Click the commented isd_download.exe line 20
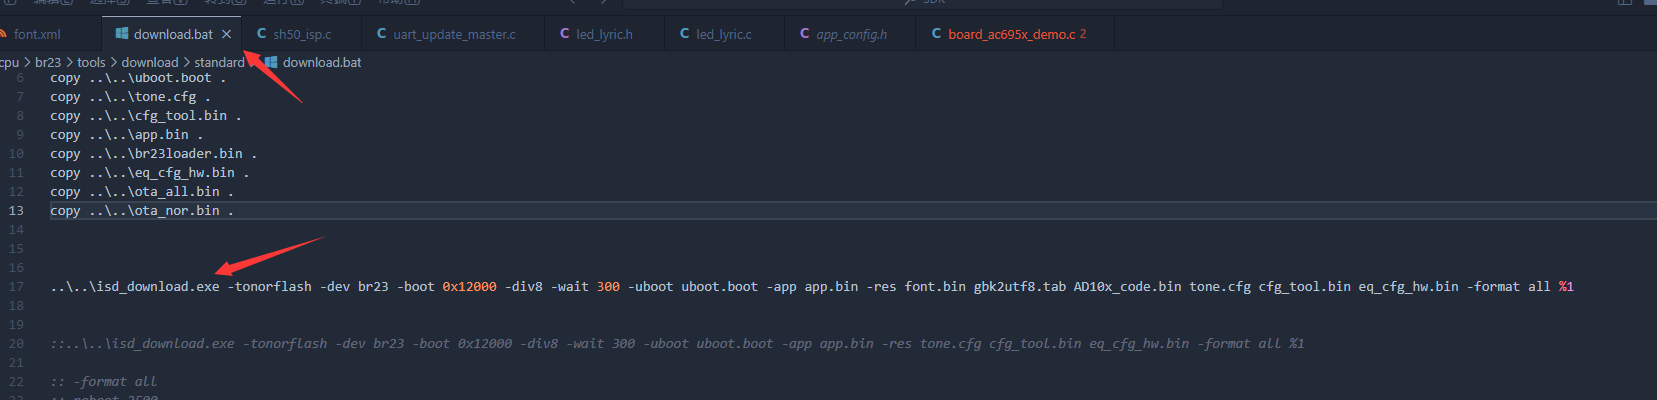 click(677, 344)
